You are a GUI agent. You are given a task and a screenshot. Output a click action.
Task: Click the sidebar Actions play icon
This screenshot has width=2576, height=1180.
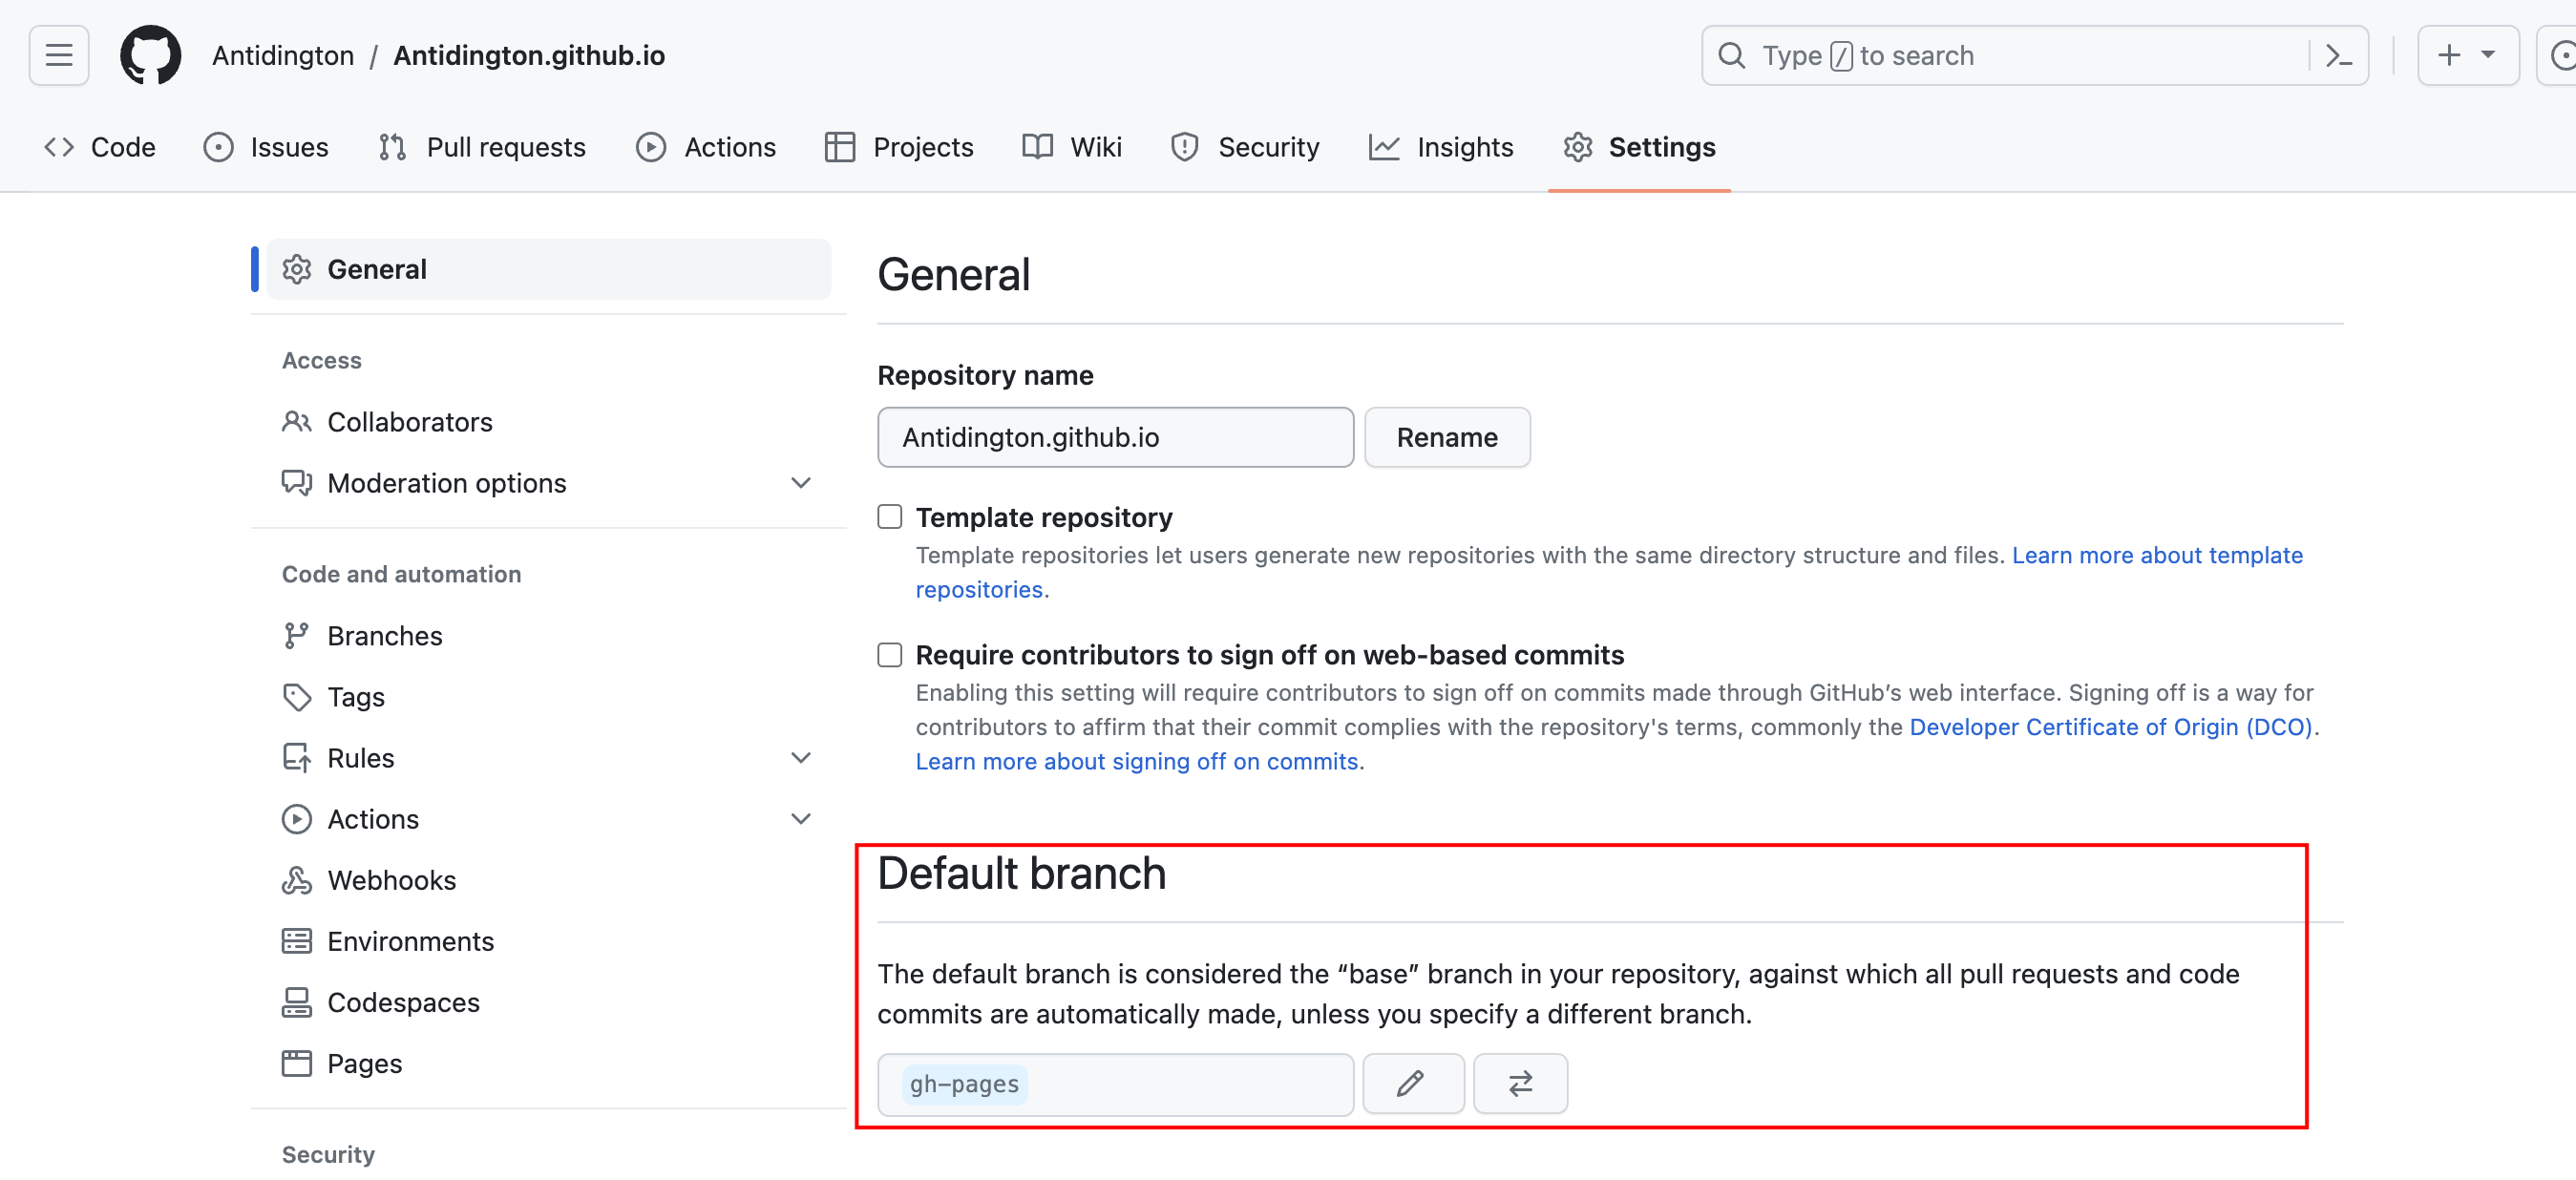tap(296, 819)
